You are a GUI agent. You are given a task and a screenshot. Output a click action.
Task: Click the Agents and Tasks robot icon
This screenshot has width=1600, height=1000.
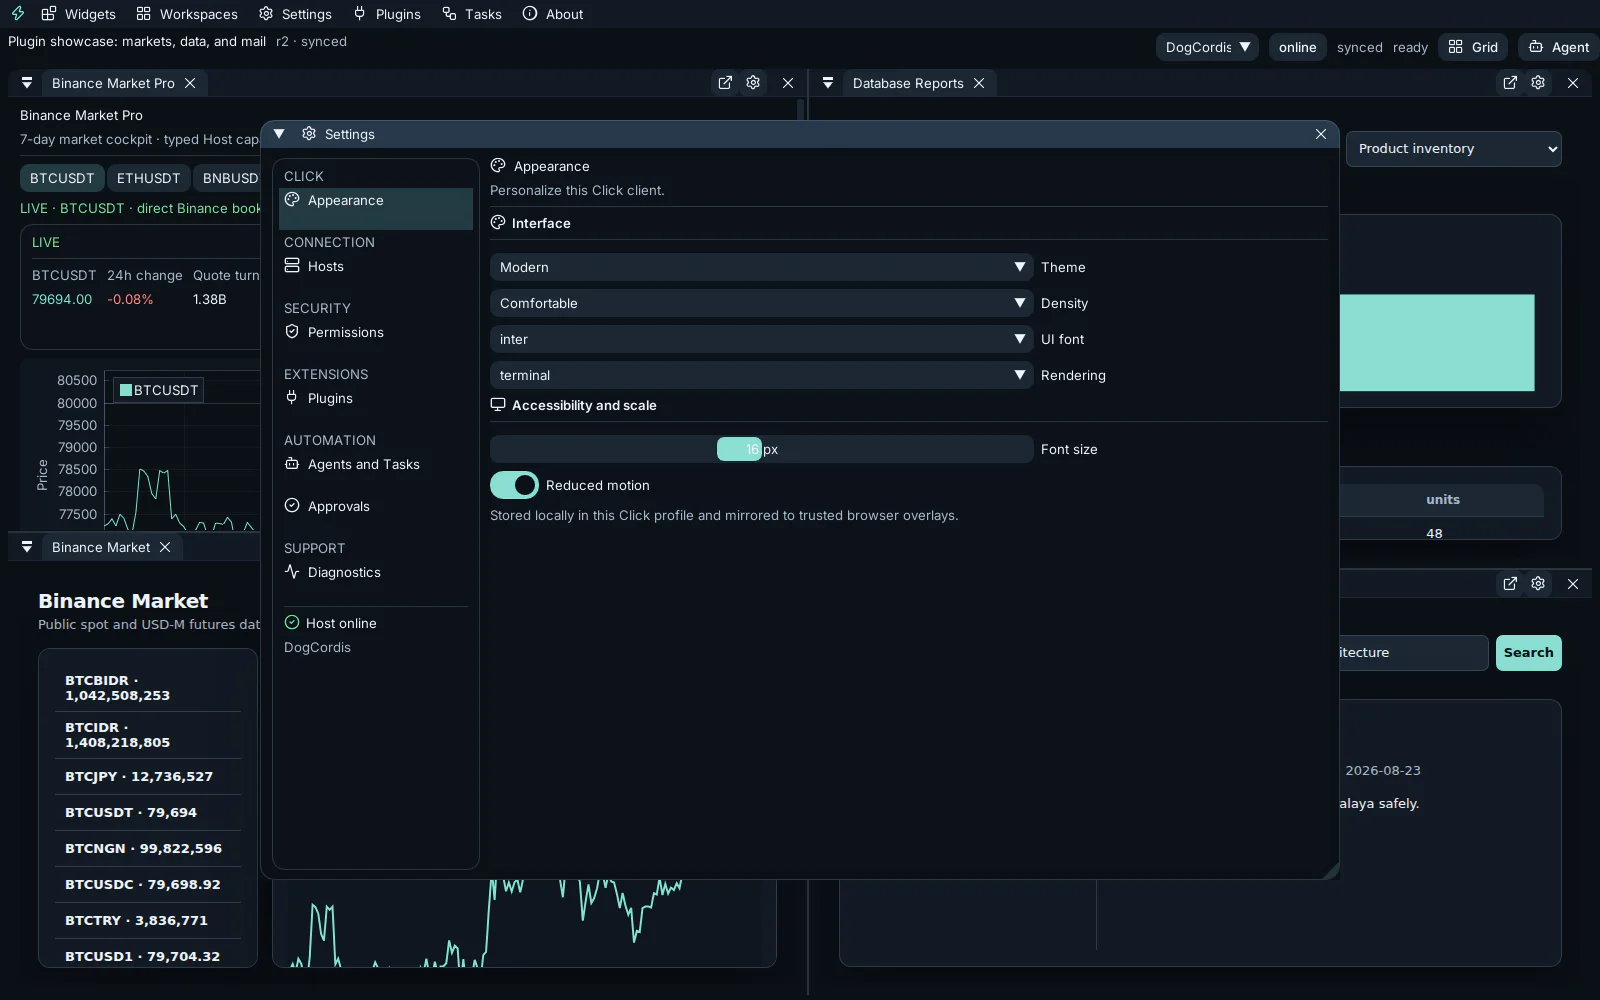point(292,464)
